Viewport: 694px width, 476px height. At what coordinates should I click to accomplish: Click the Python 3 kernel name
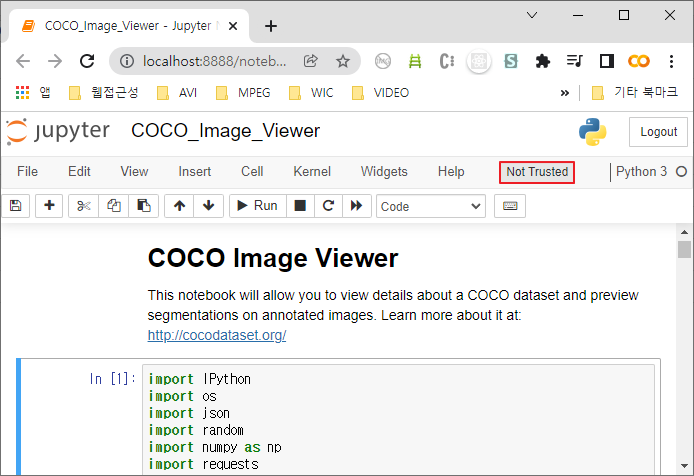641,171
